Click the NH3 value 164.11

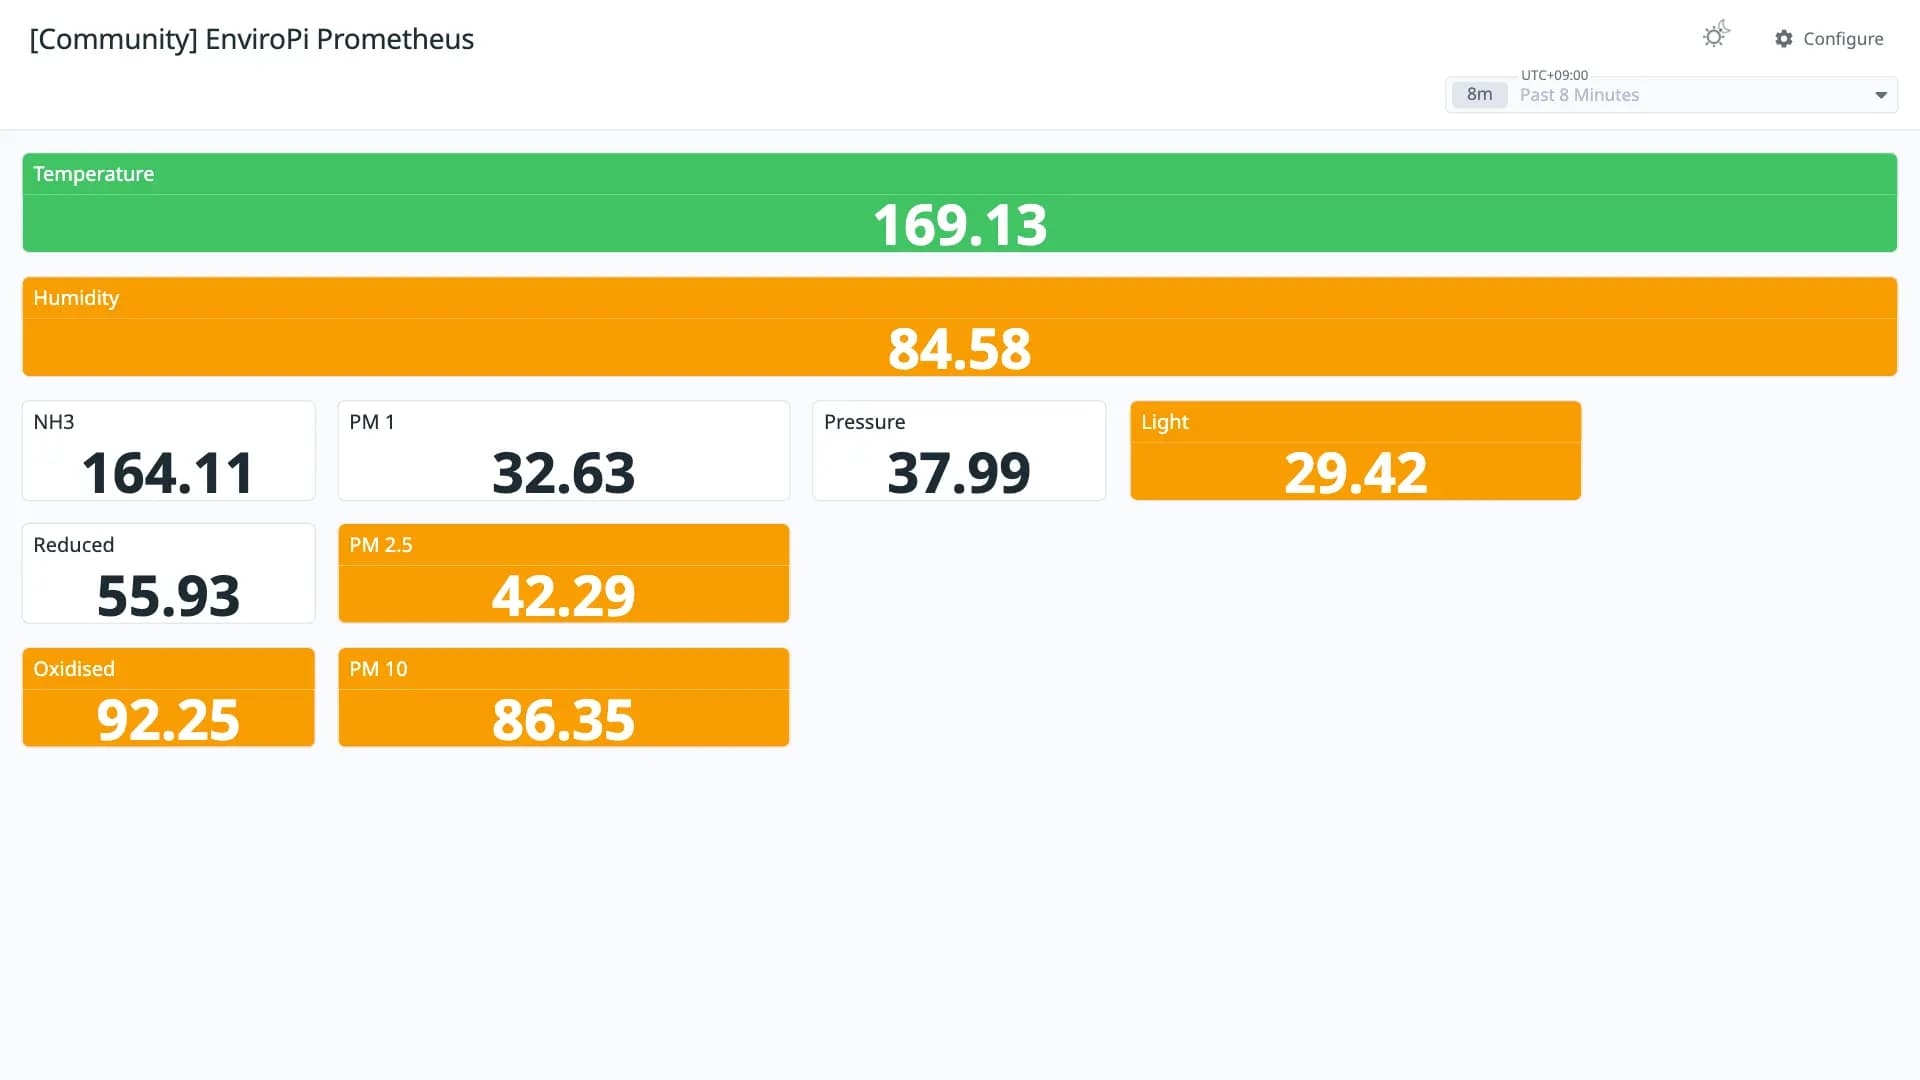point(168,473)
